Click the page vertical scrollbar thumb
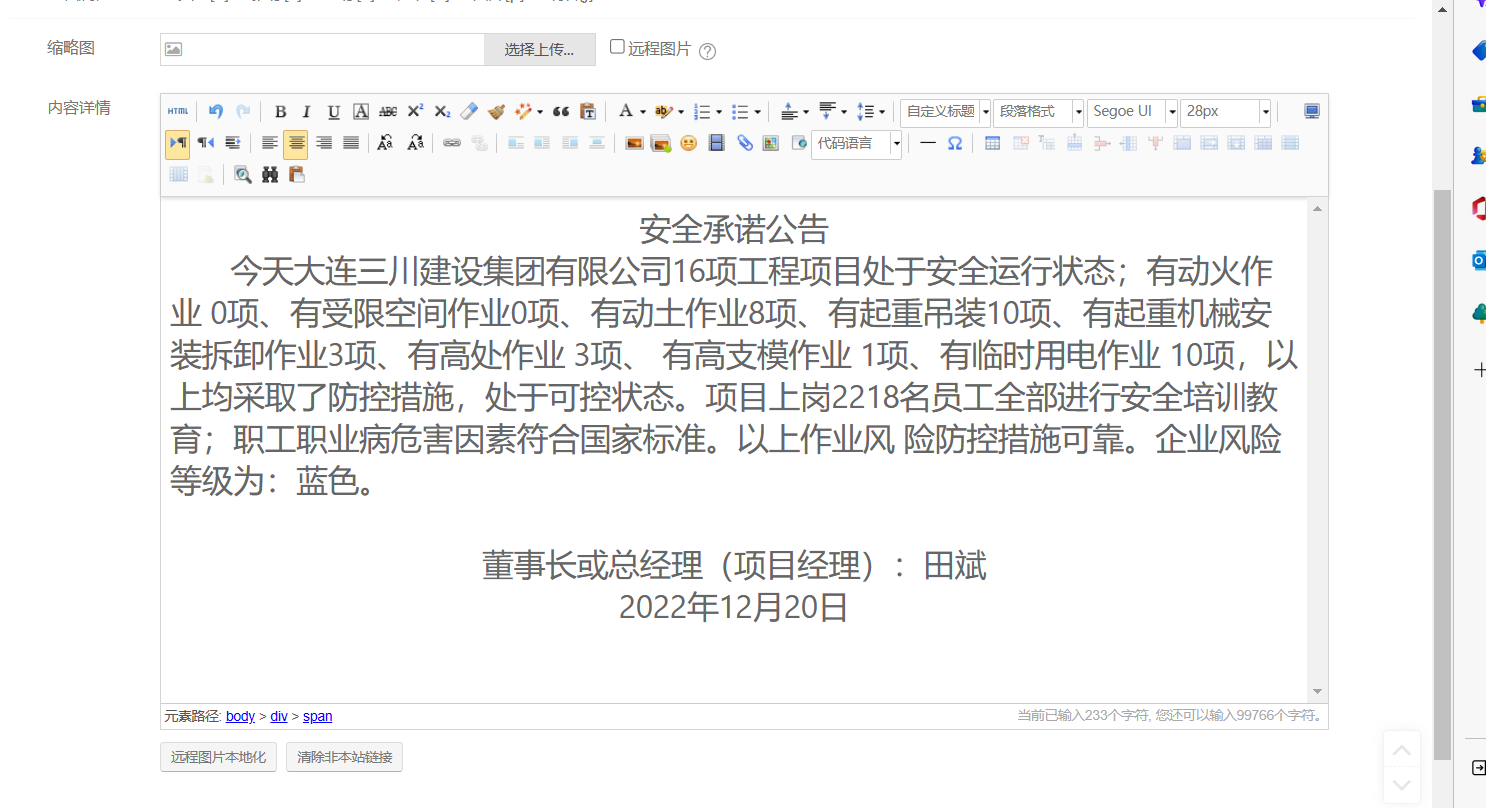Screen dimensions: 1486x808 (x=1441, y=473)
